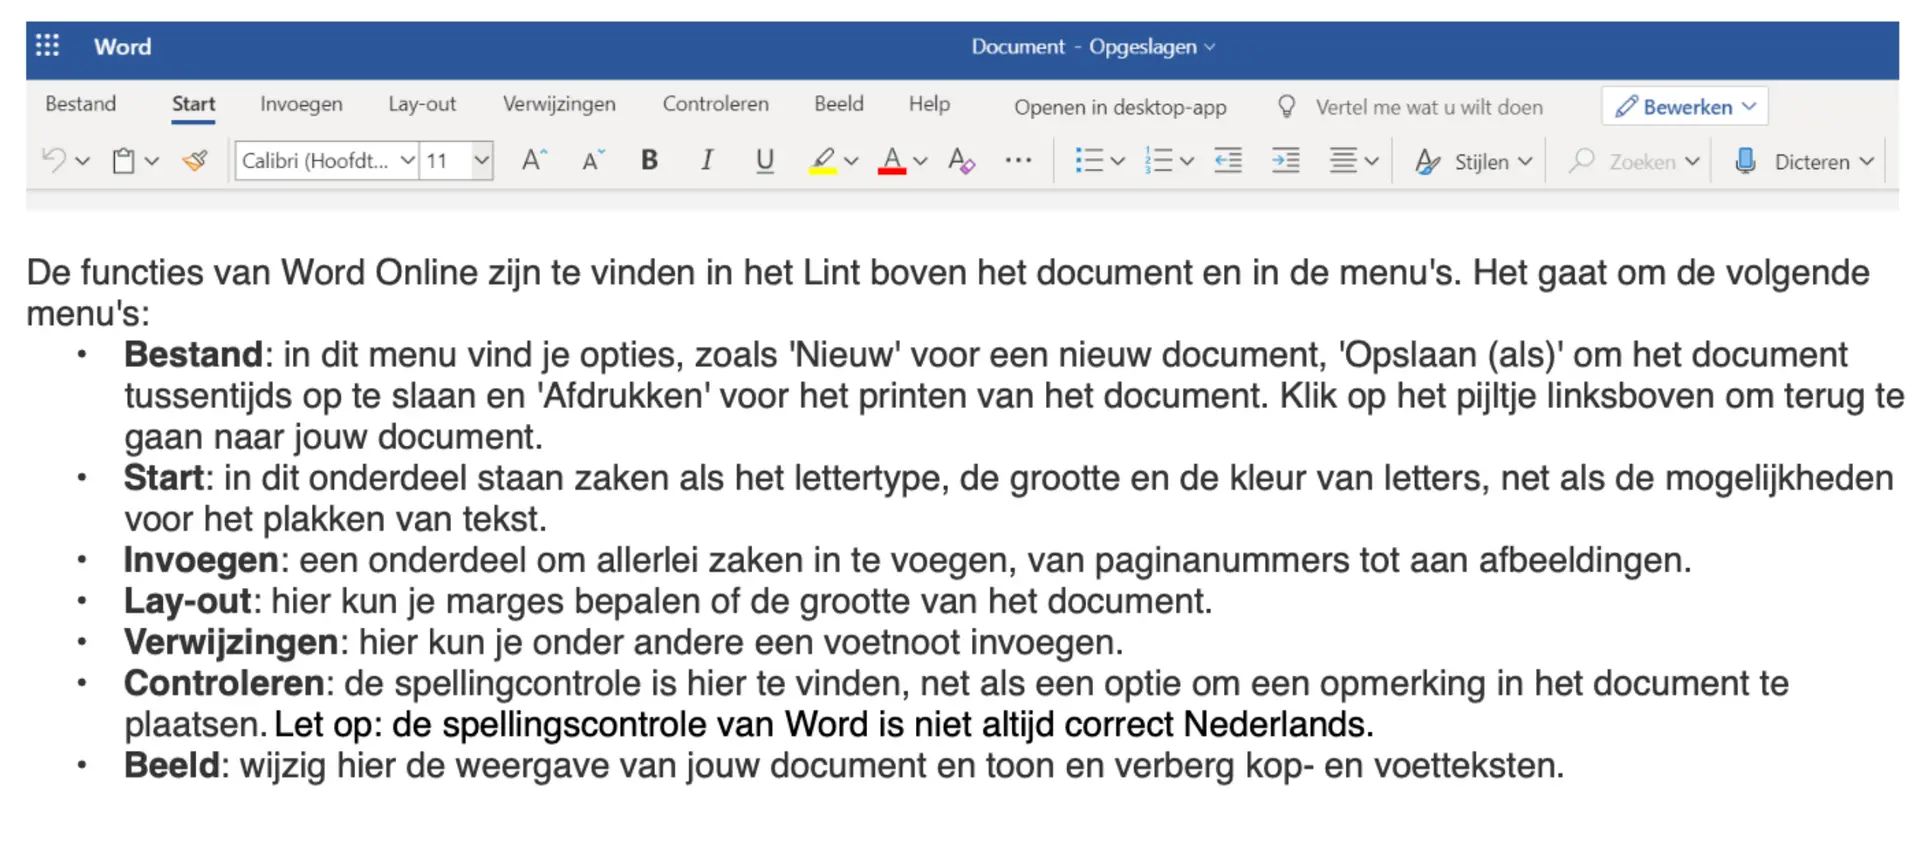
Task: Click the bold word 'Beeld' in the document
Action: (172, 765)
